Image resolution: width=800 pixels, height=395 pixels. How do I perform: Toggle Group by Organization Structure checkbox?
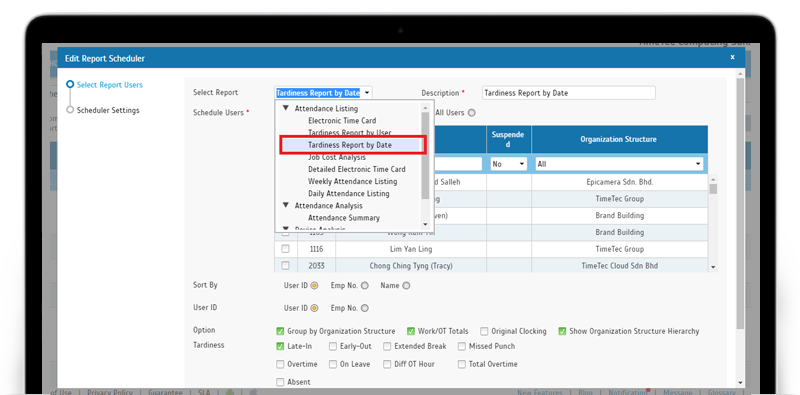280,331
